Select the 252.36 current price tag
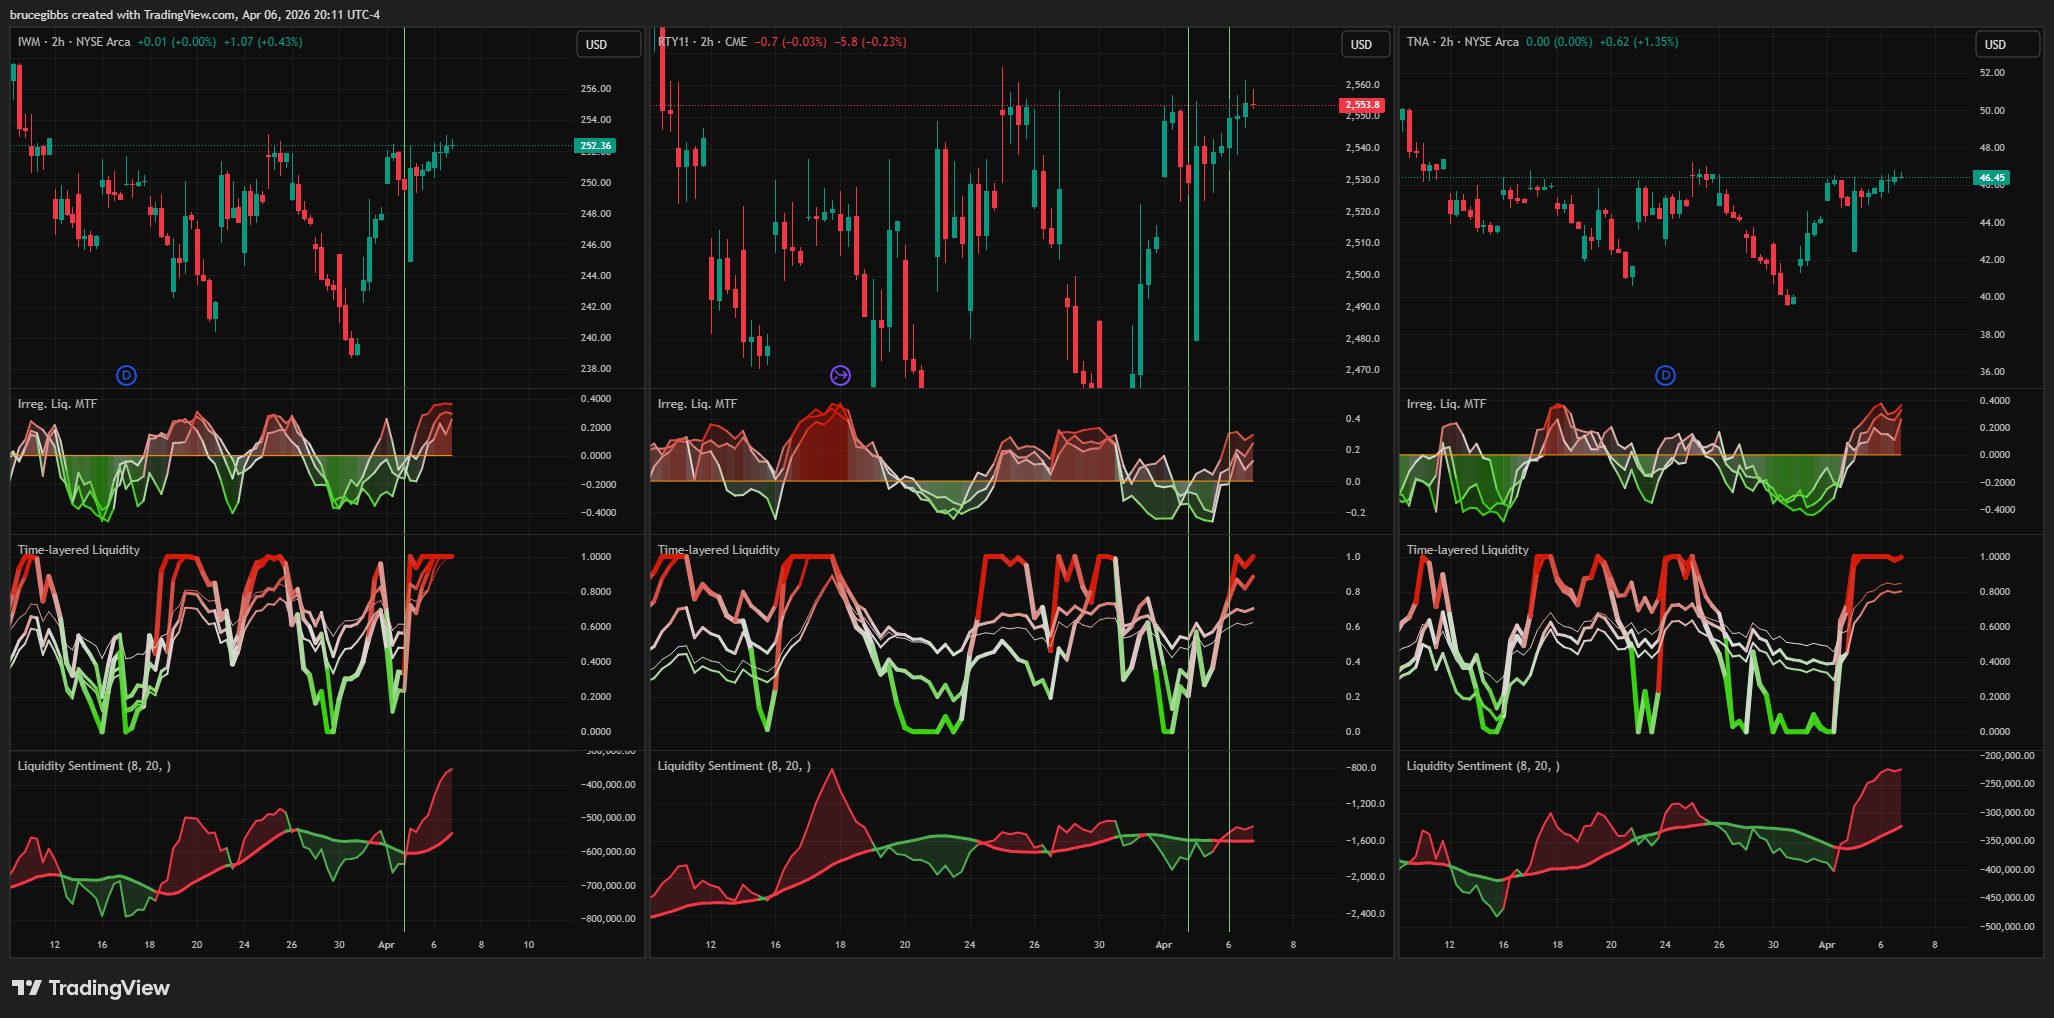Image resolution: width=2054 pixels, height=1018 pixels. [596, 146]
